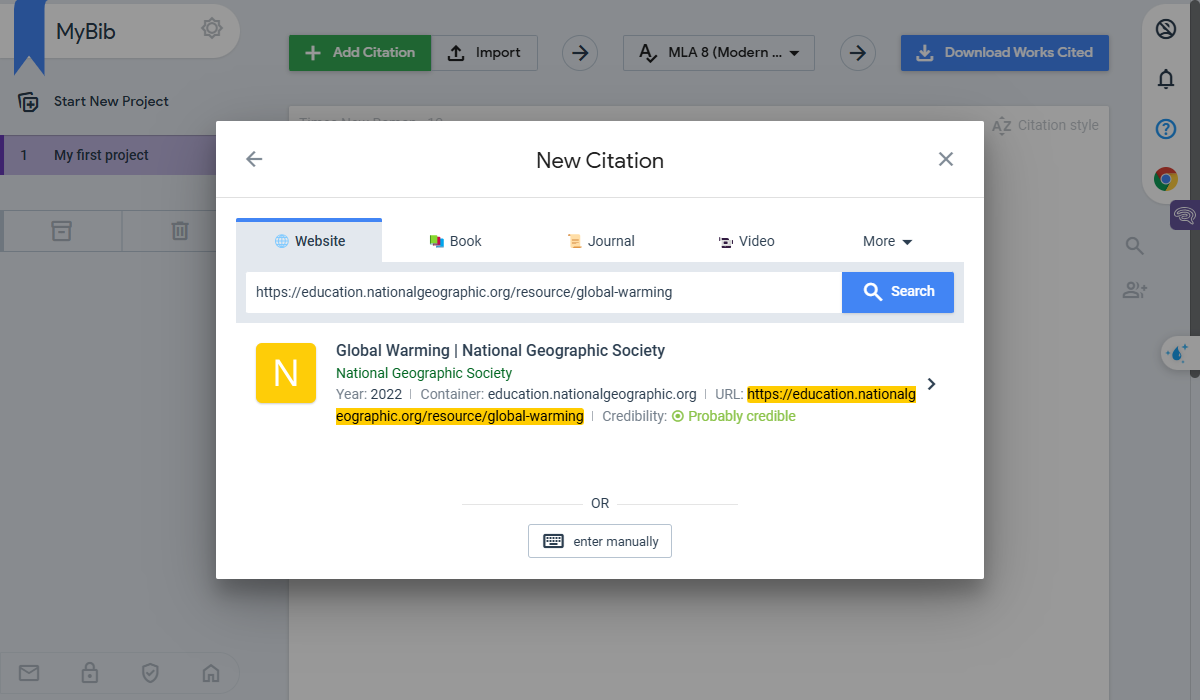
Task: Open MyBib settings gear icon
Action: coord(211,29)
